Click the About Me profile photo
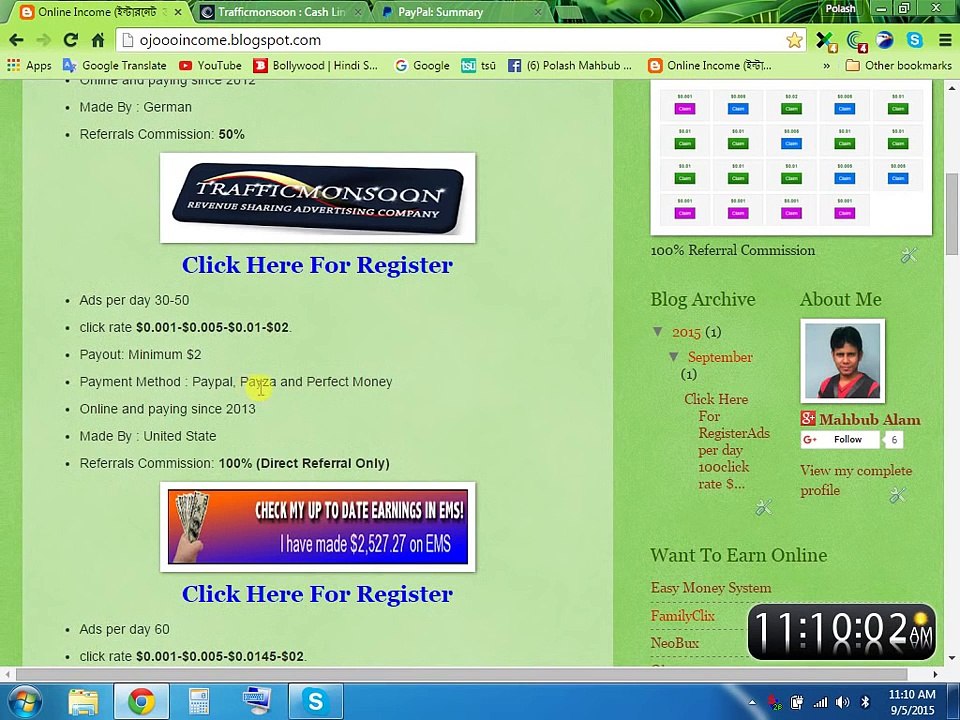This screenshot has width=960, height=720. tap(842, 361)
